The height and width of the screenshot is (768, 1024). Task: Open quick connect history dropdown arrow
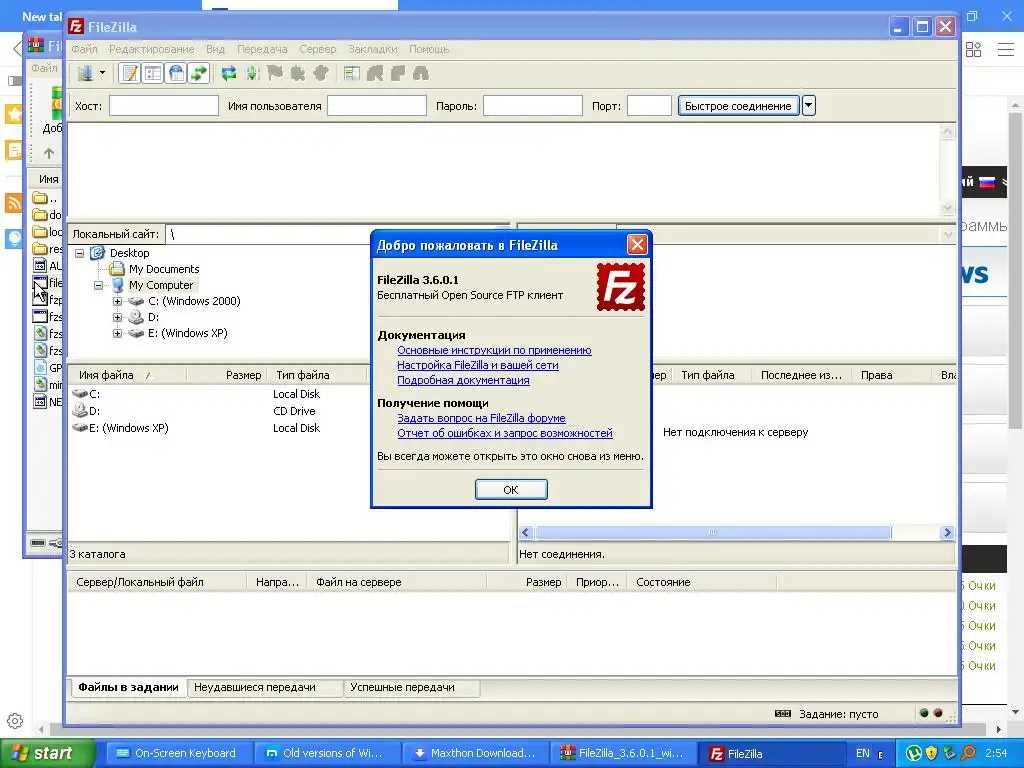click(808, 106)
